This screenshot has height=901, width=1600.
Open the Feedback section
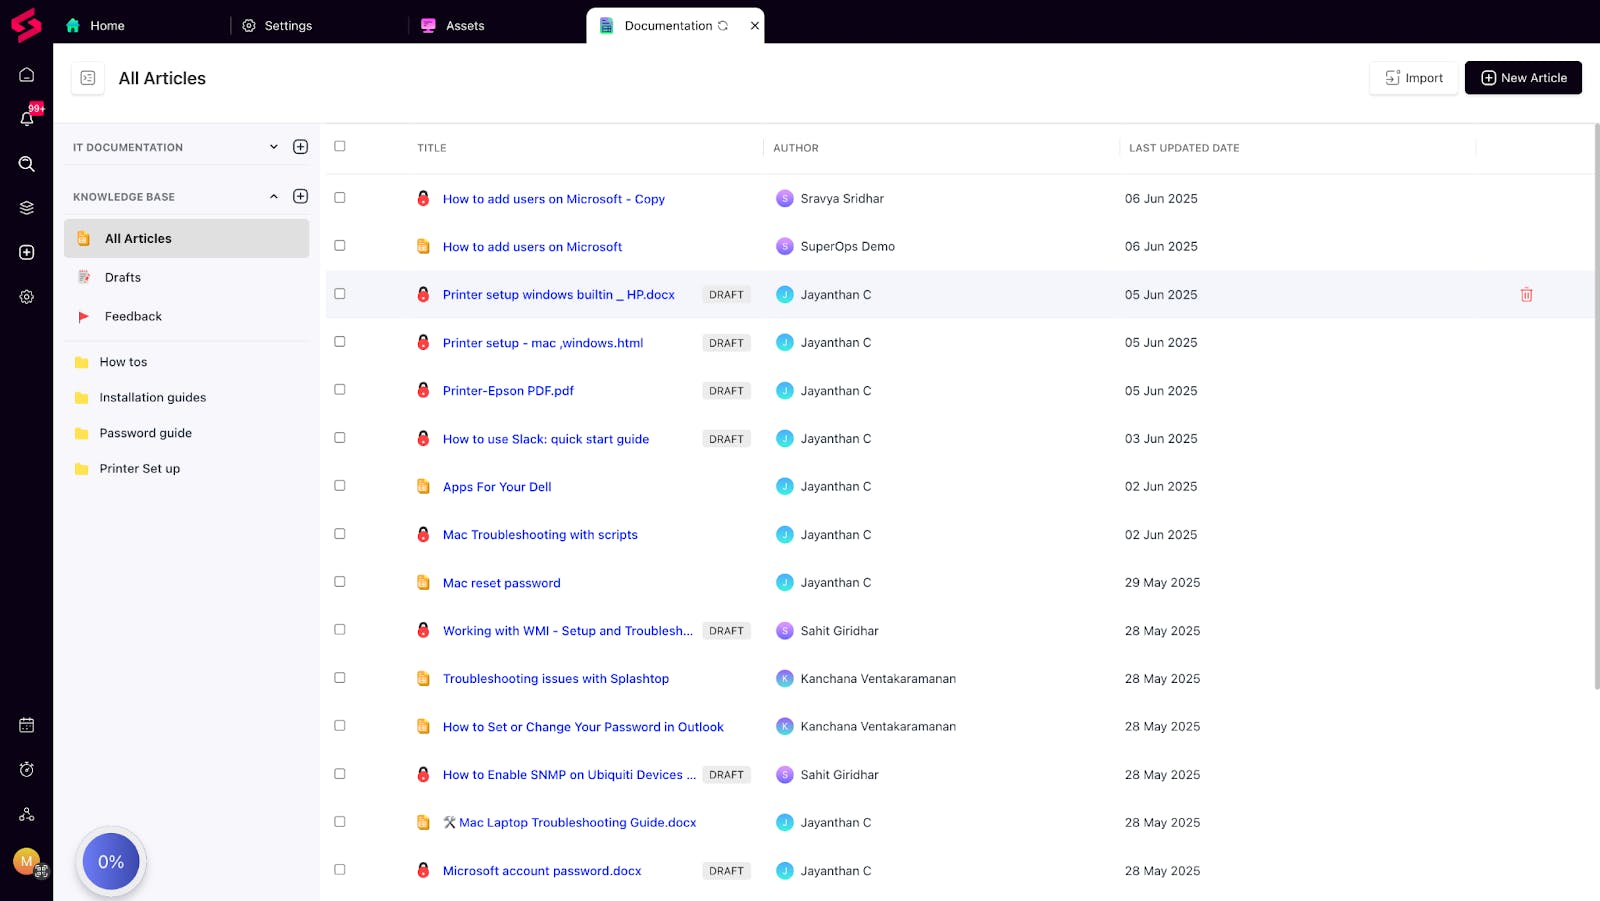[133, 316]
